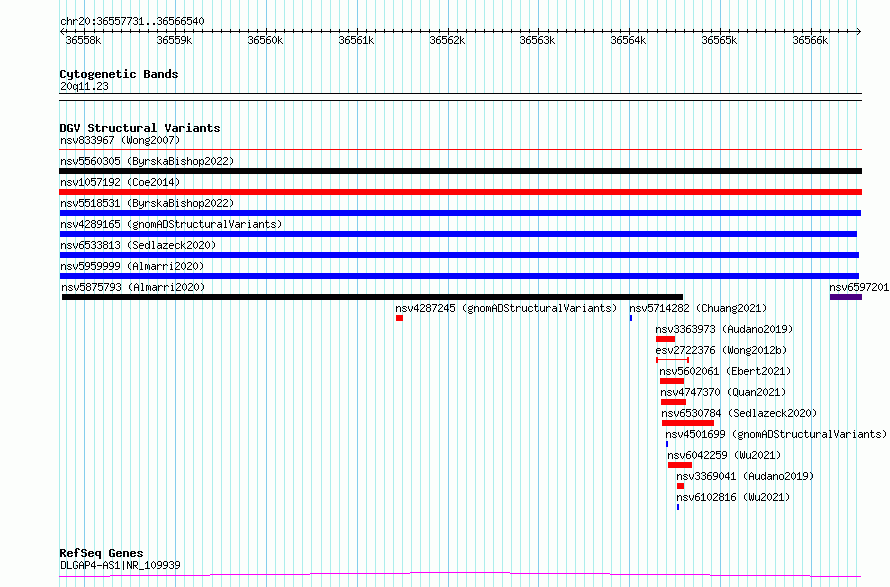Click the black bar of nsv5560305 (ByrskaBishop2022)
This screenshot has width=890, height=587.
click(460, 171)
